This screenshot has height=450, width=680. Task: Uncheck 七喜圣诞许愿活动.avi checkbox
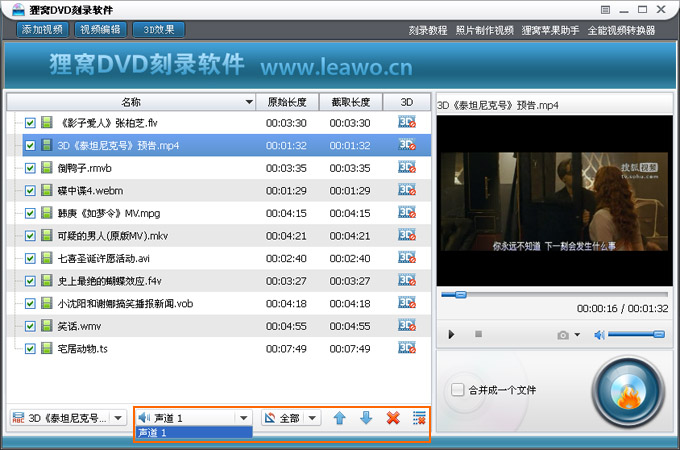coord(30,258)
